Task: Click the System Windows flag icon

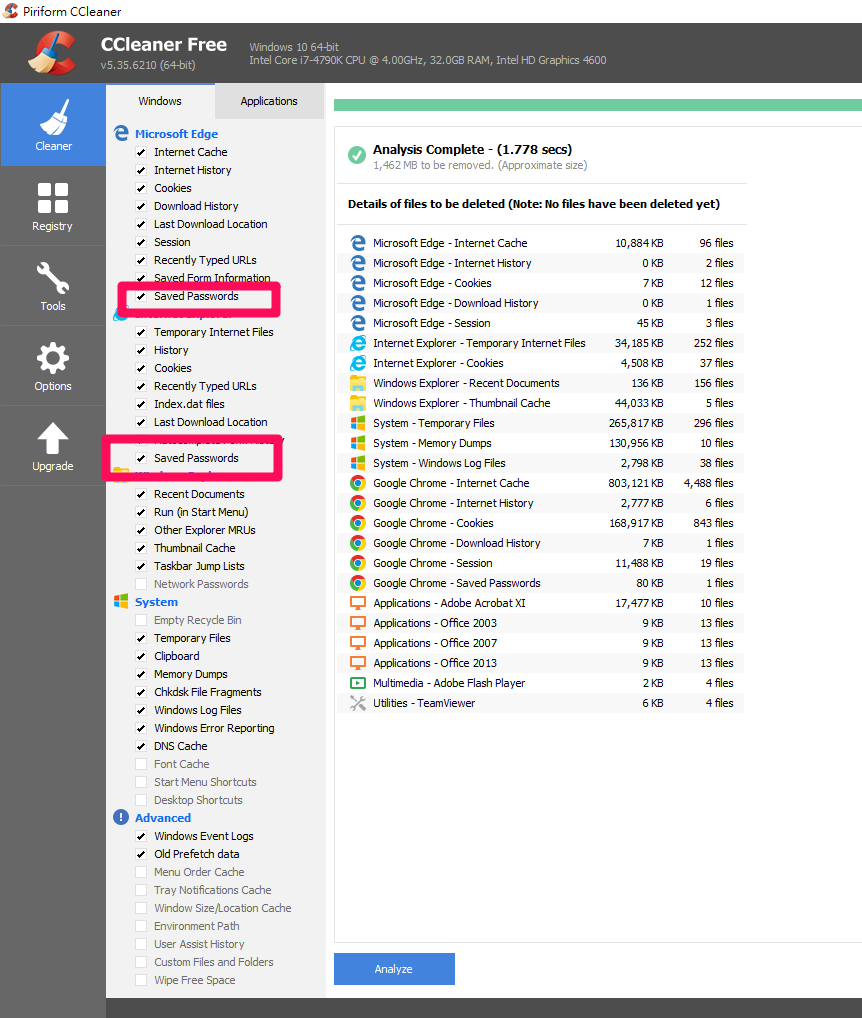Action: (121, 601)
